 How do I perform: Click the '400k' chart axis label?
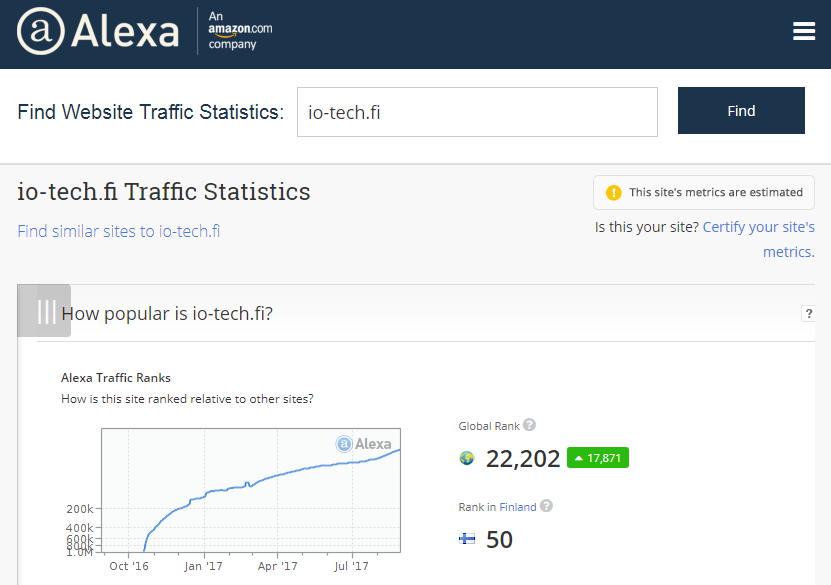click(x=79, y=528)
